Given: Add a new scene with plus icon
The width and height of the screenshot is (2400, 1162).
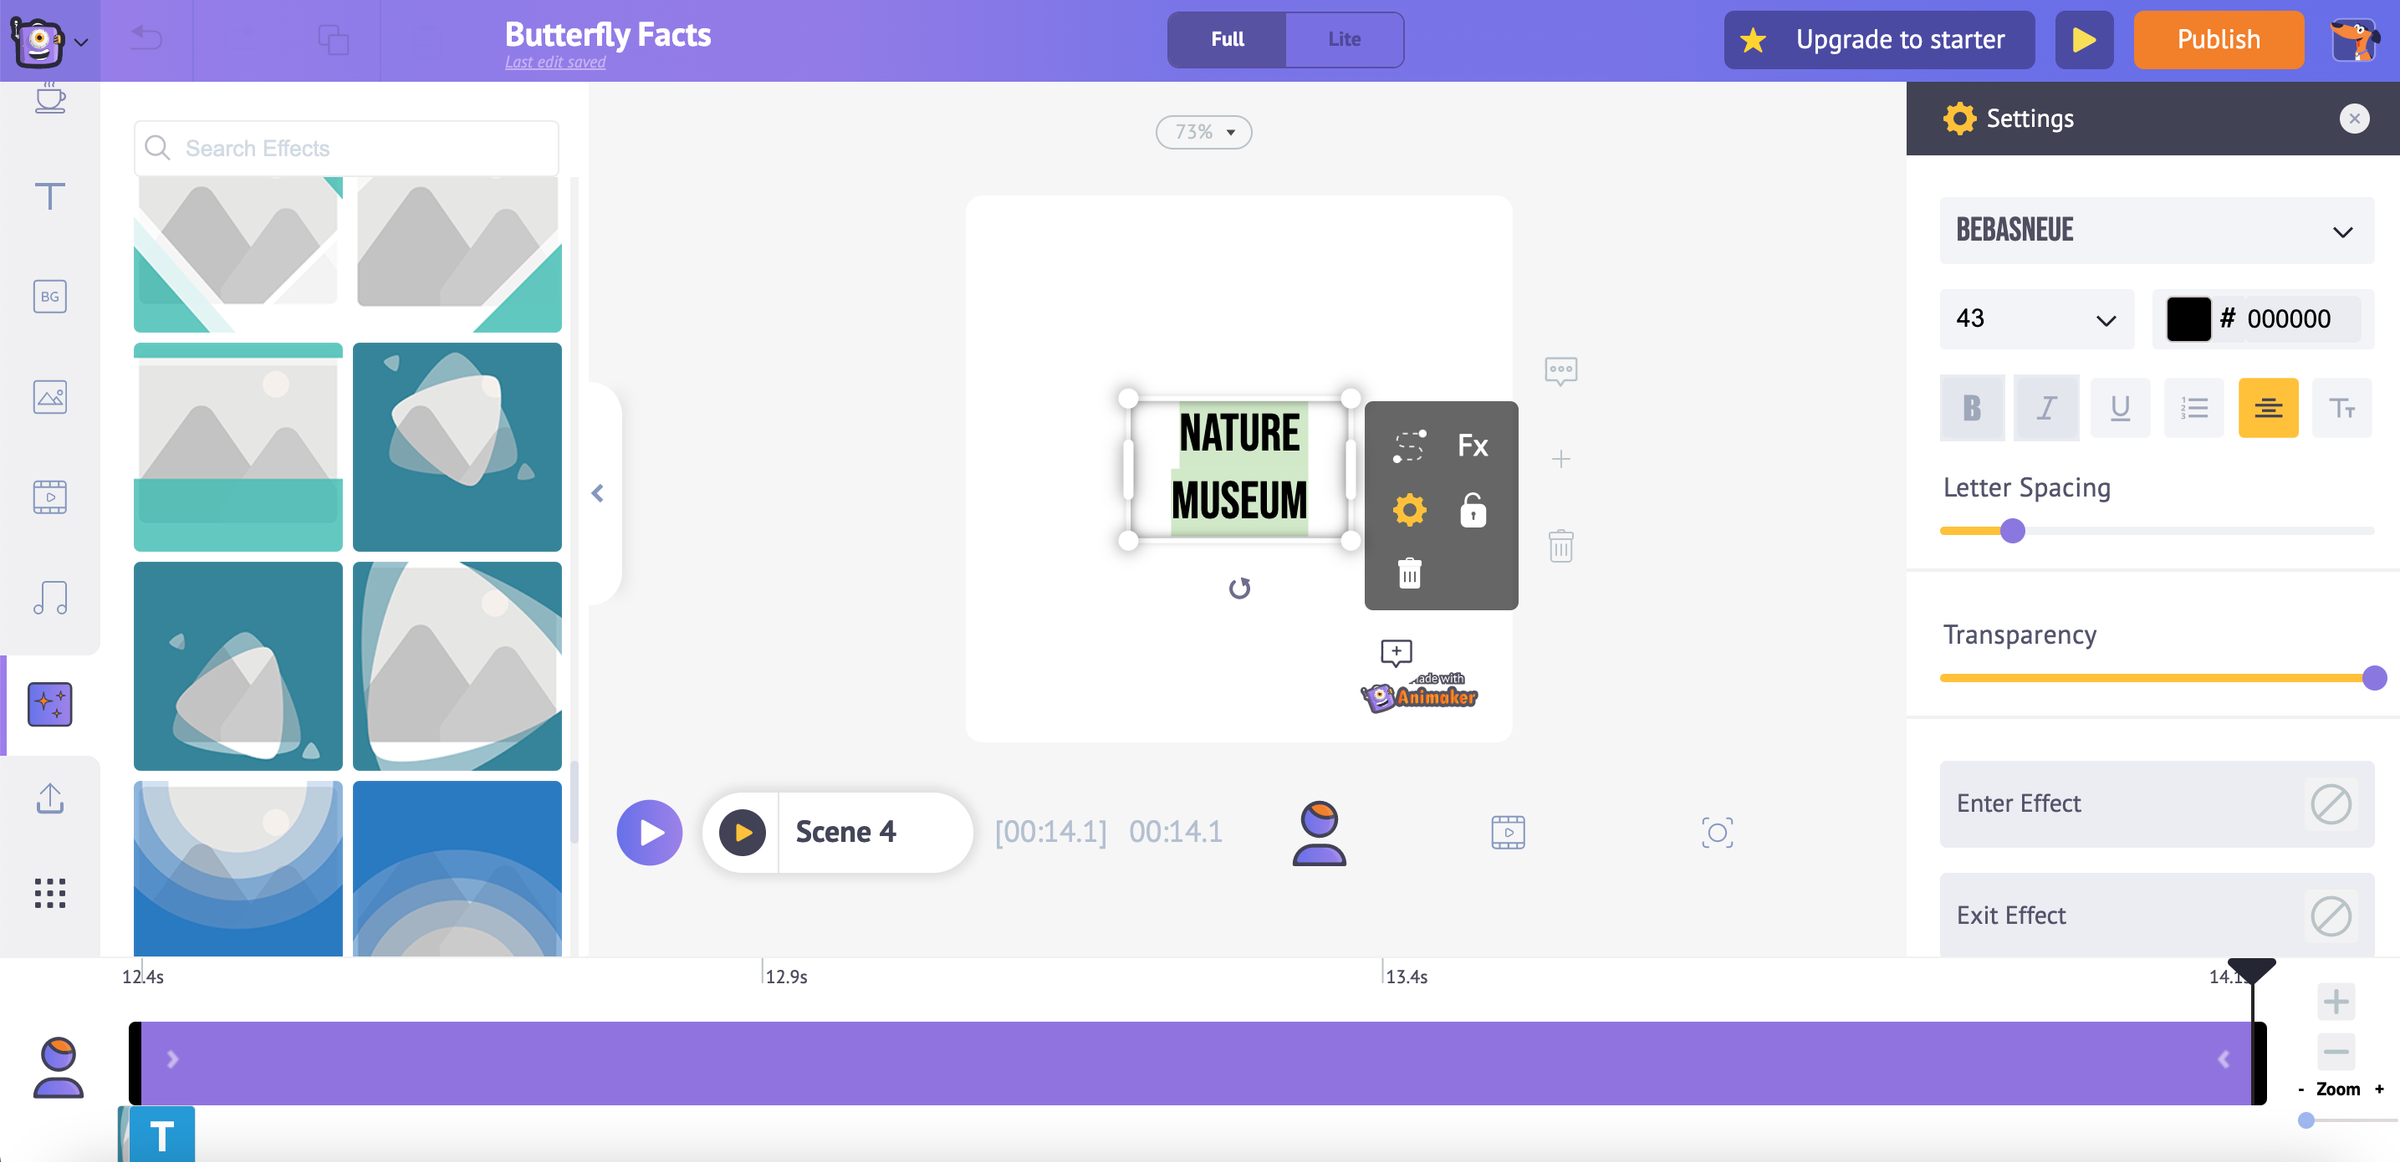Looking at the screenshot, I should click(x=1560, y=459).
